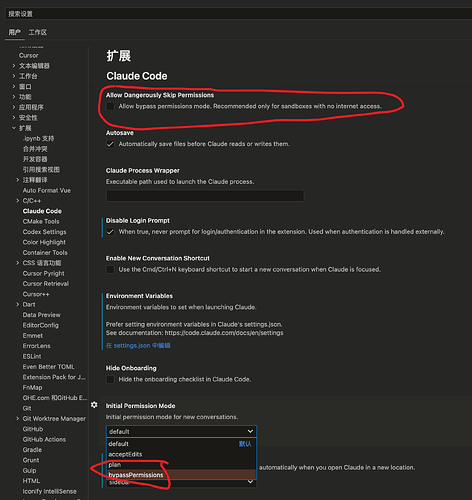This screenshot has width=472, height=500.
Task: Select Claude Code in the tree
Action: pos(42,211)
